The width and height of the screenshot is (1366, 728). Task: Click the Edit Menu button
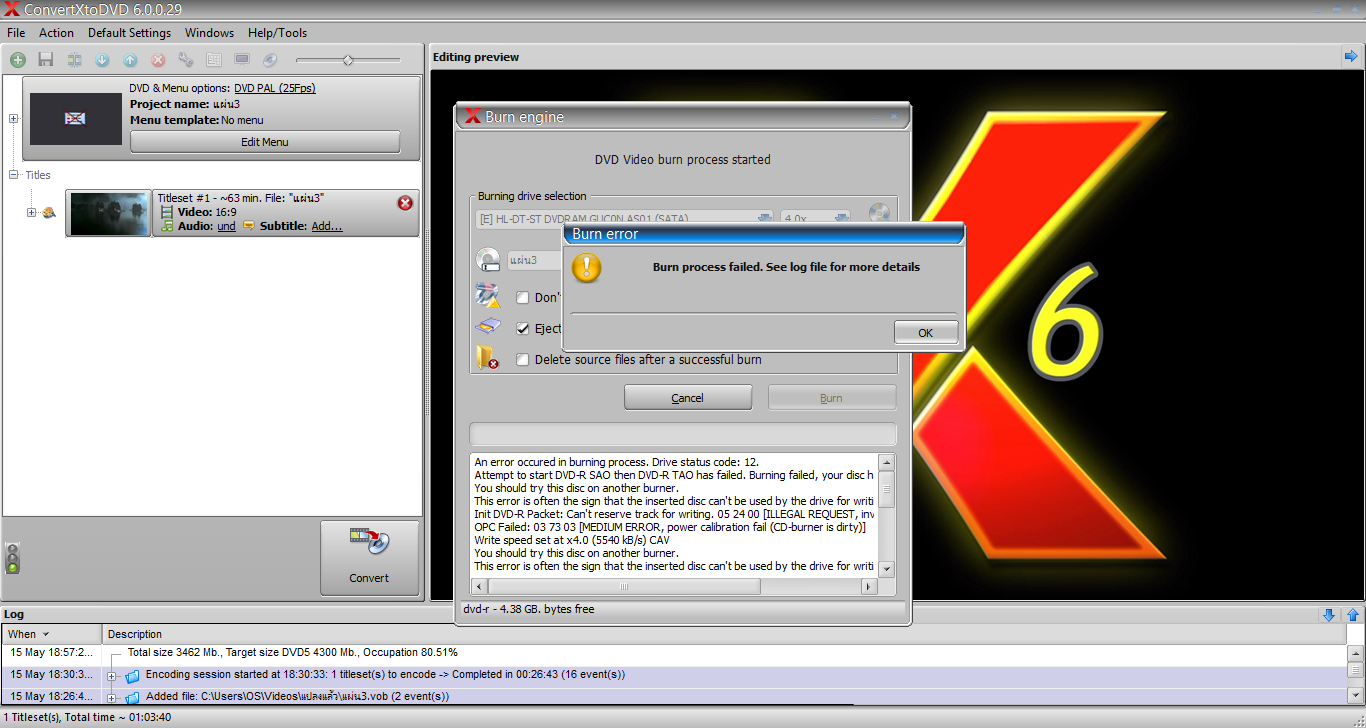(265, 142)
